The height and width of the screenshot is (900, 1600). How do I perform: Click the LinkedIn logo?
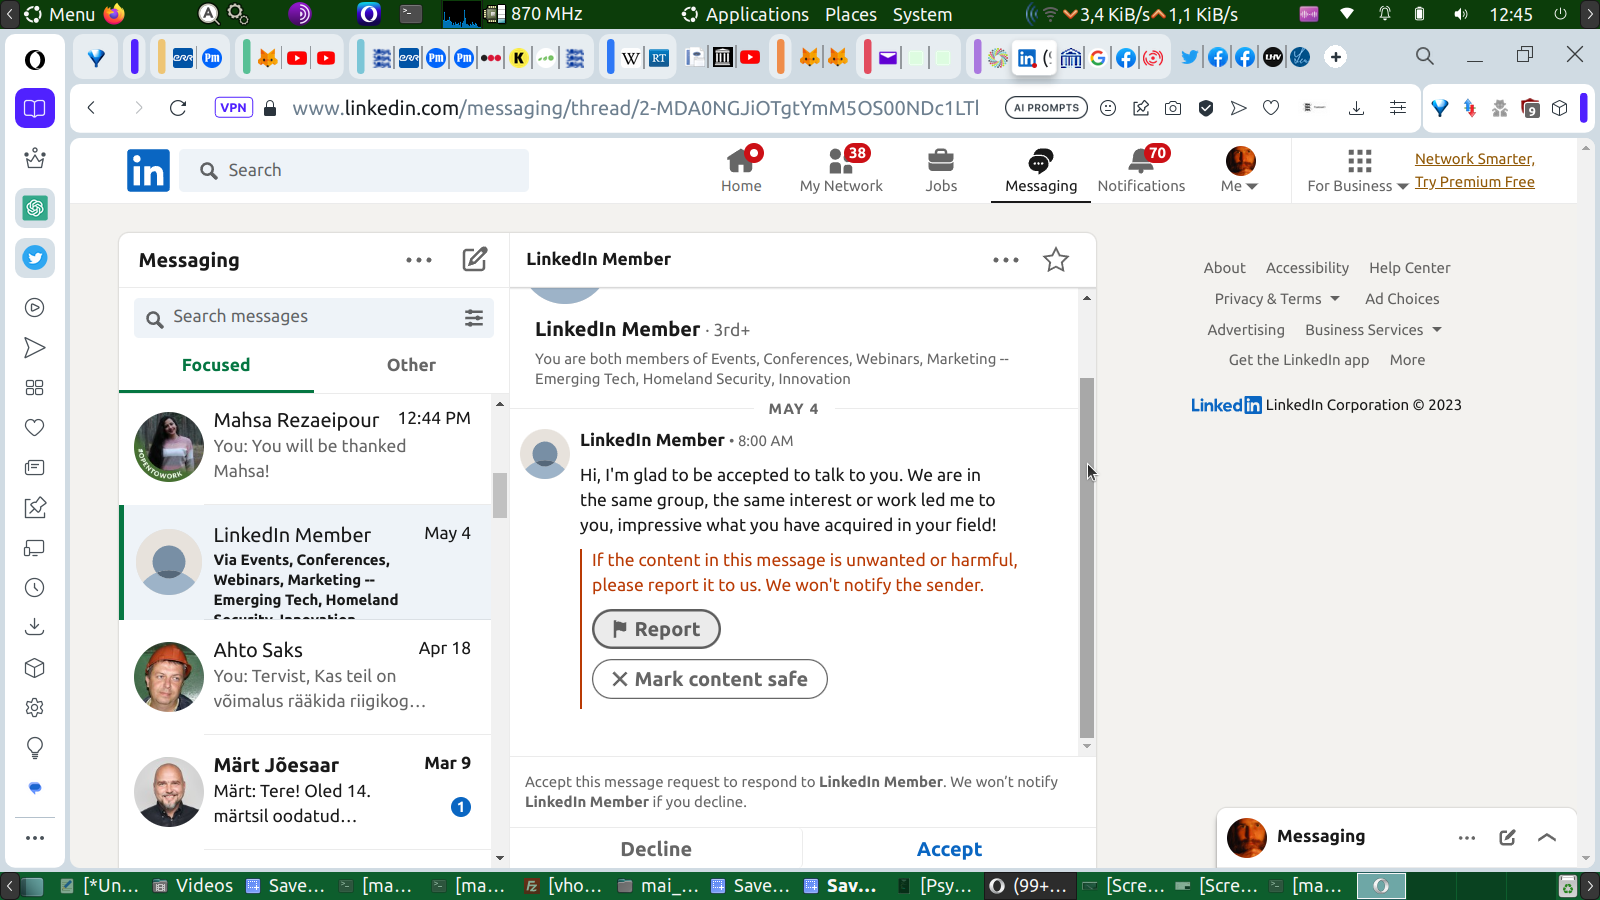click(148, 170)
